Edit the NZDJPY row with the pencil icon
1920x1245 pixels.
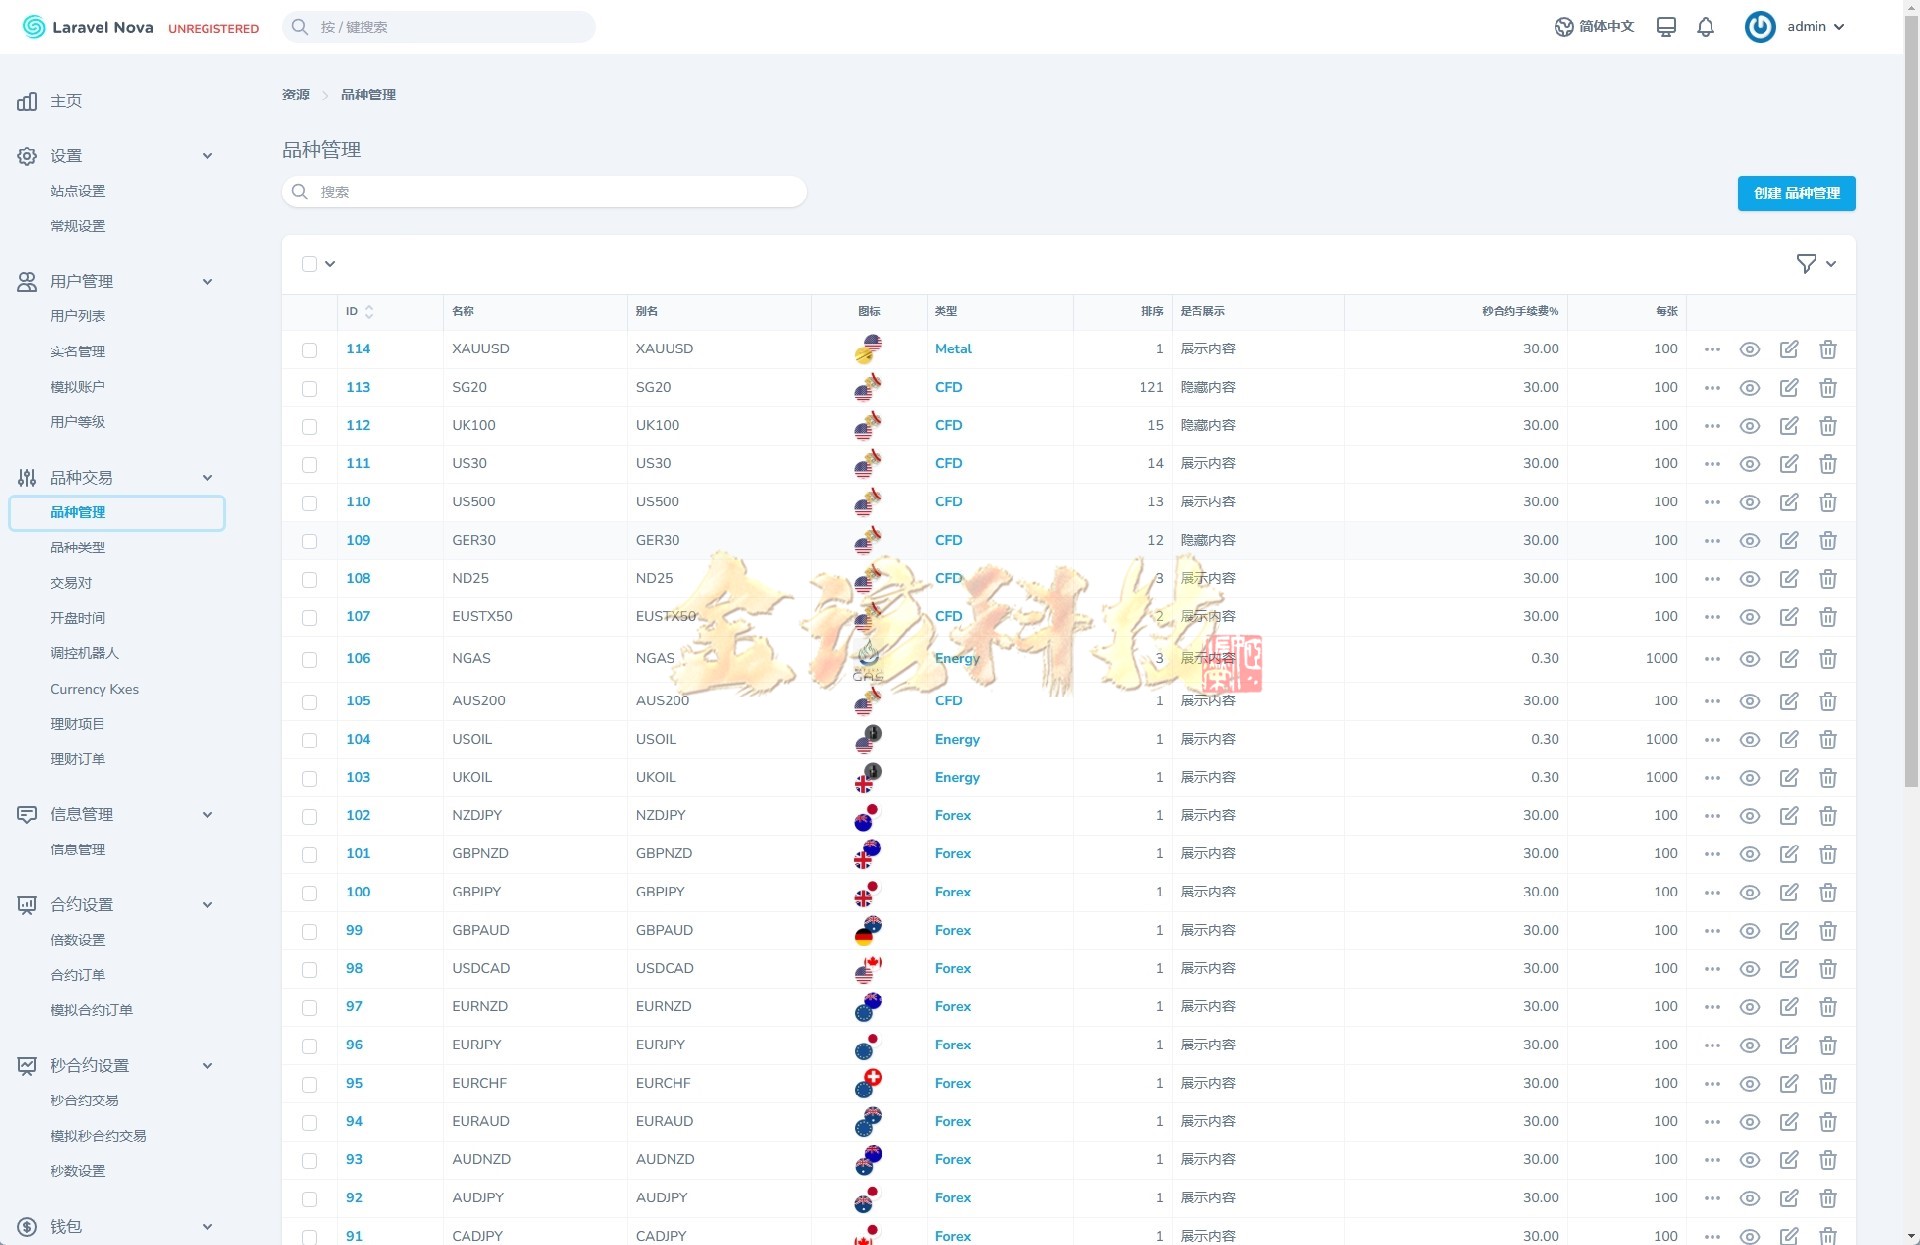pyautogui.click(x=1788, y=816)
